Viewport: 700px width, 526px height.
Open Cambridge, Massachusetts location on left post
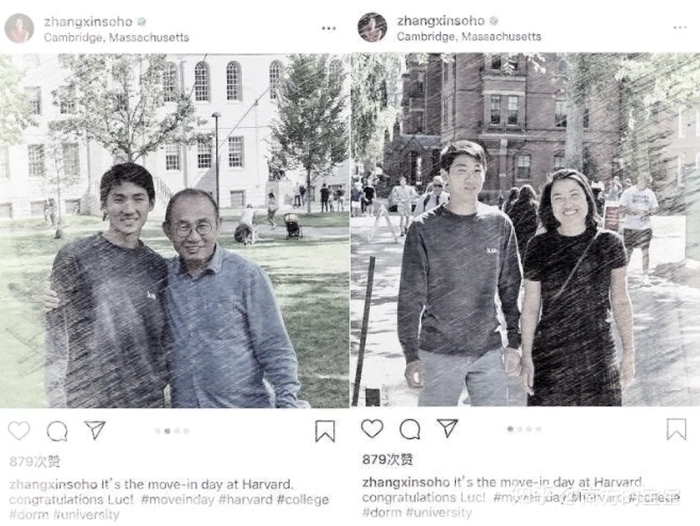click(x=117, y=38)
